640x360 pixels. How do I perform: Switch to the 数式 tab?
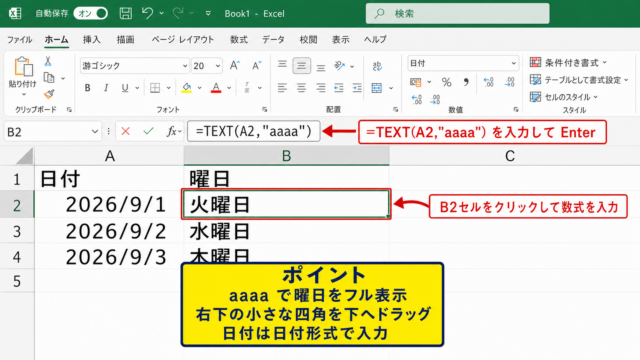[239, 40]
